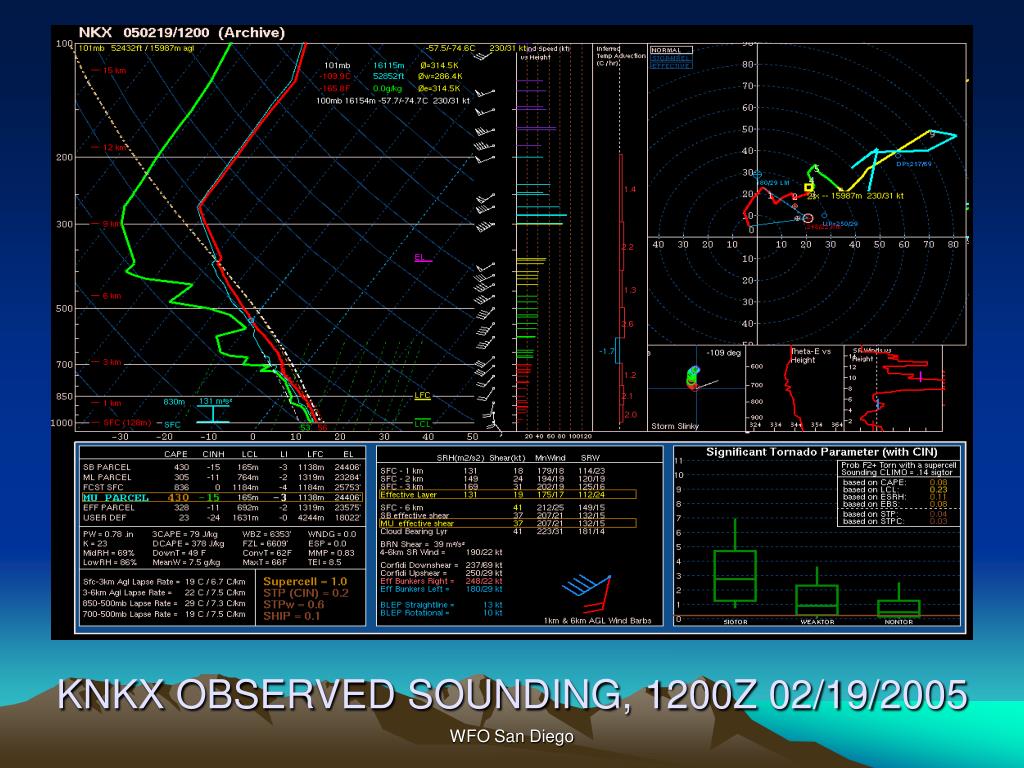Select the USER DEF parcel row
The height and width of the screenshot is (768, 1024).
pos(221,518)
